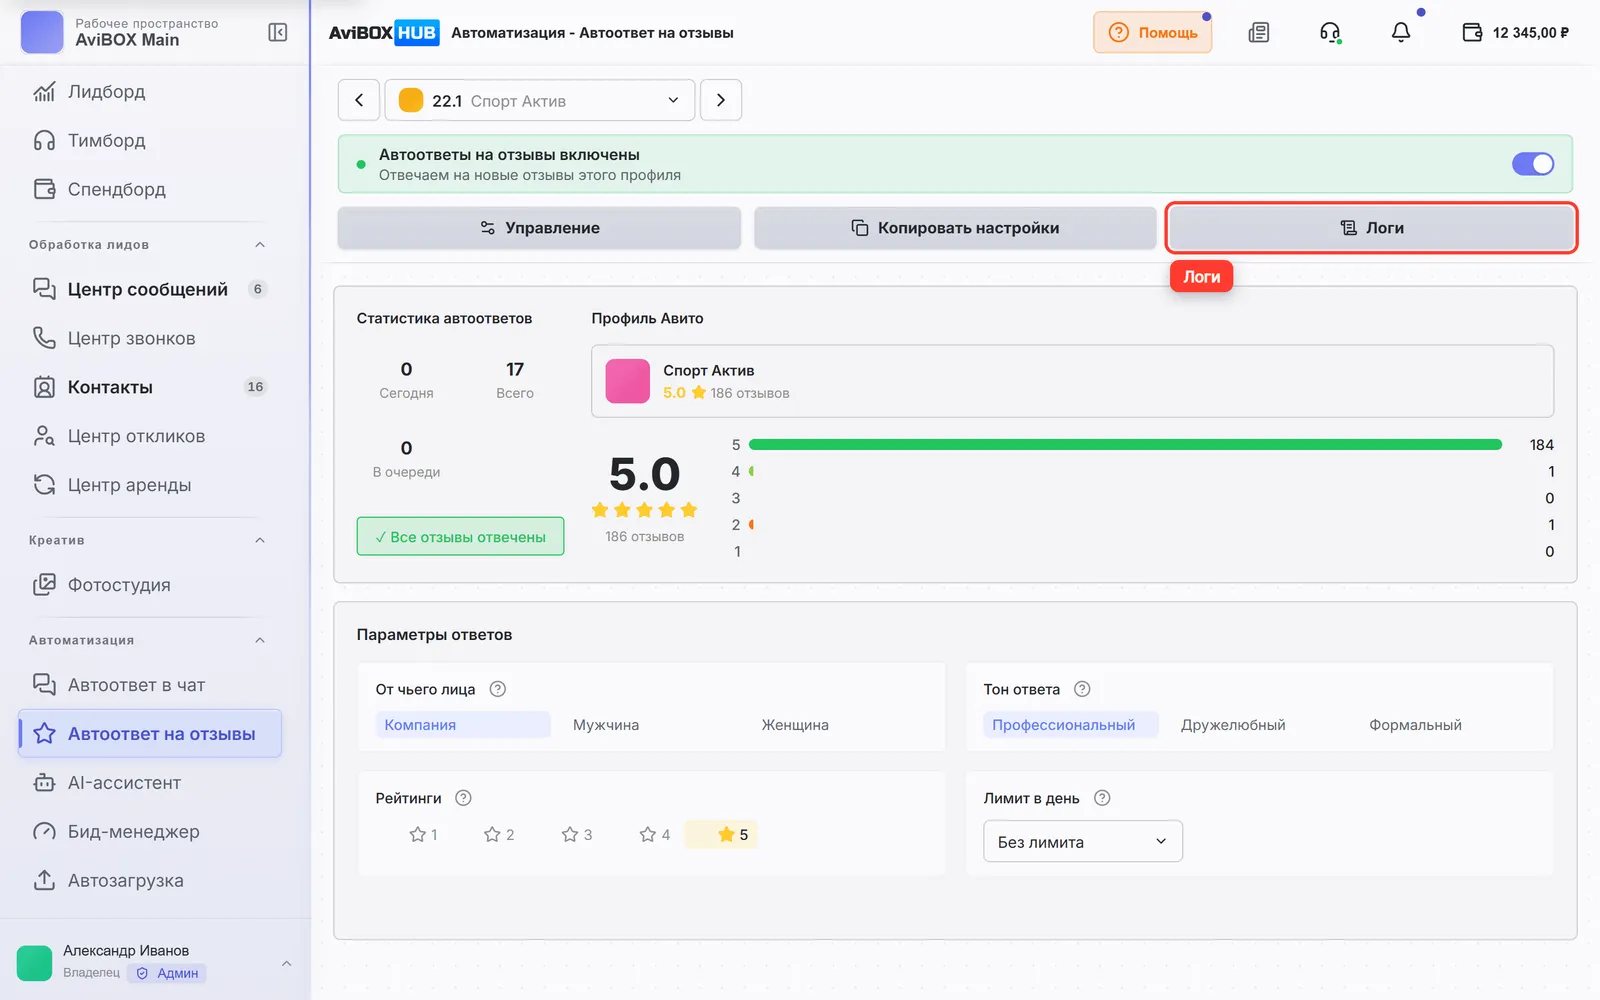1600x1000 pixels.
Task: Click help icon next to Лимит в день
Action: point(1102,798)
